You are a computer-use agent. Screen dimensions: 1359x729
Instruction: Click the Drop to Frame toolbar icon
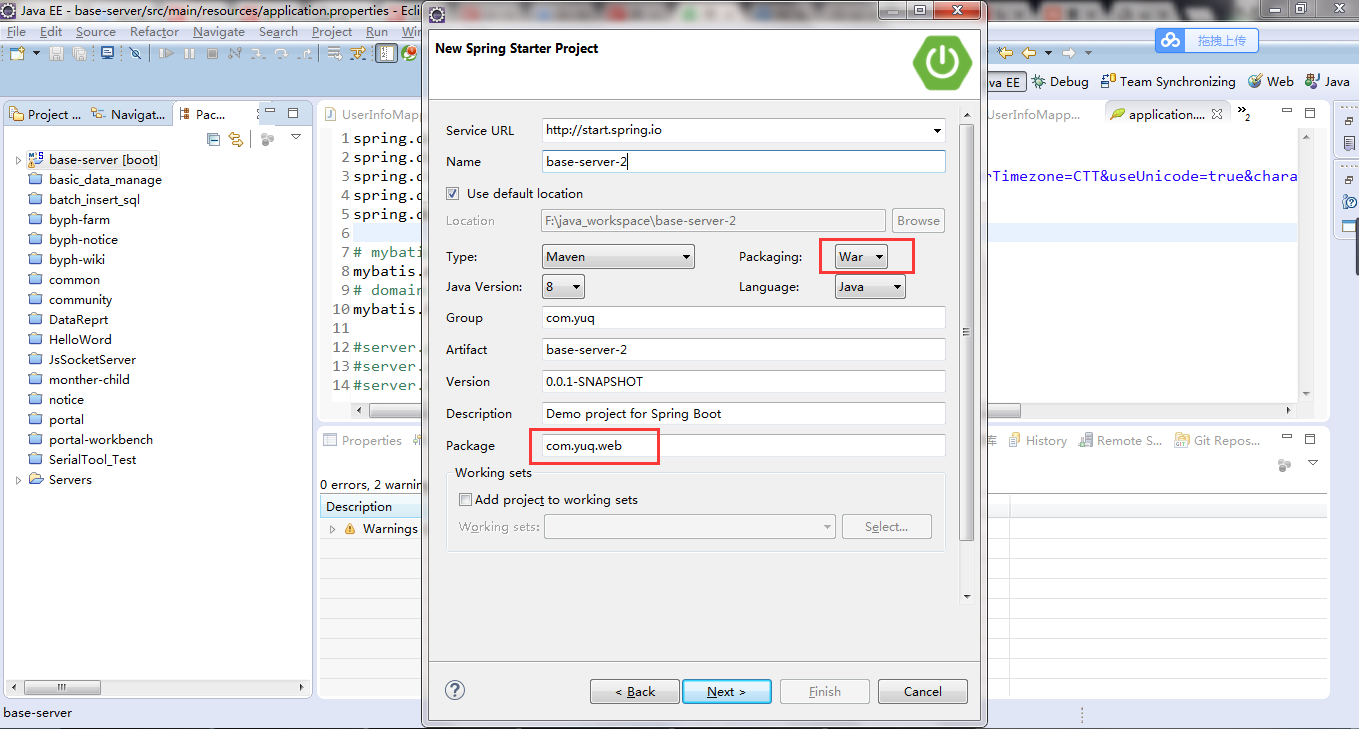click(335, 53)
